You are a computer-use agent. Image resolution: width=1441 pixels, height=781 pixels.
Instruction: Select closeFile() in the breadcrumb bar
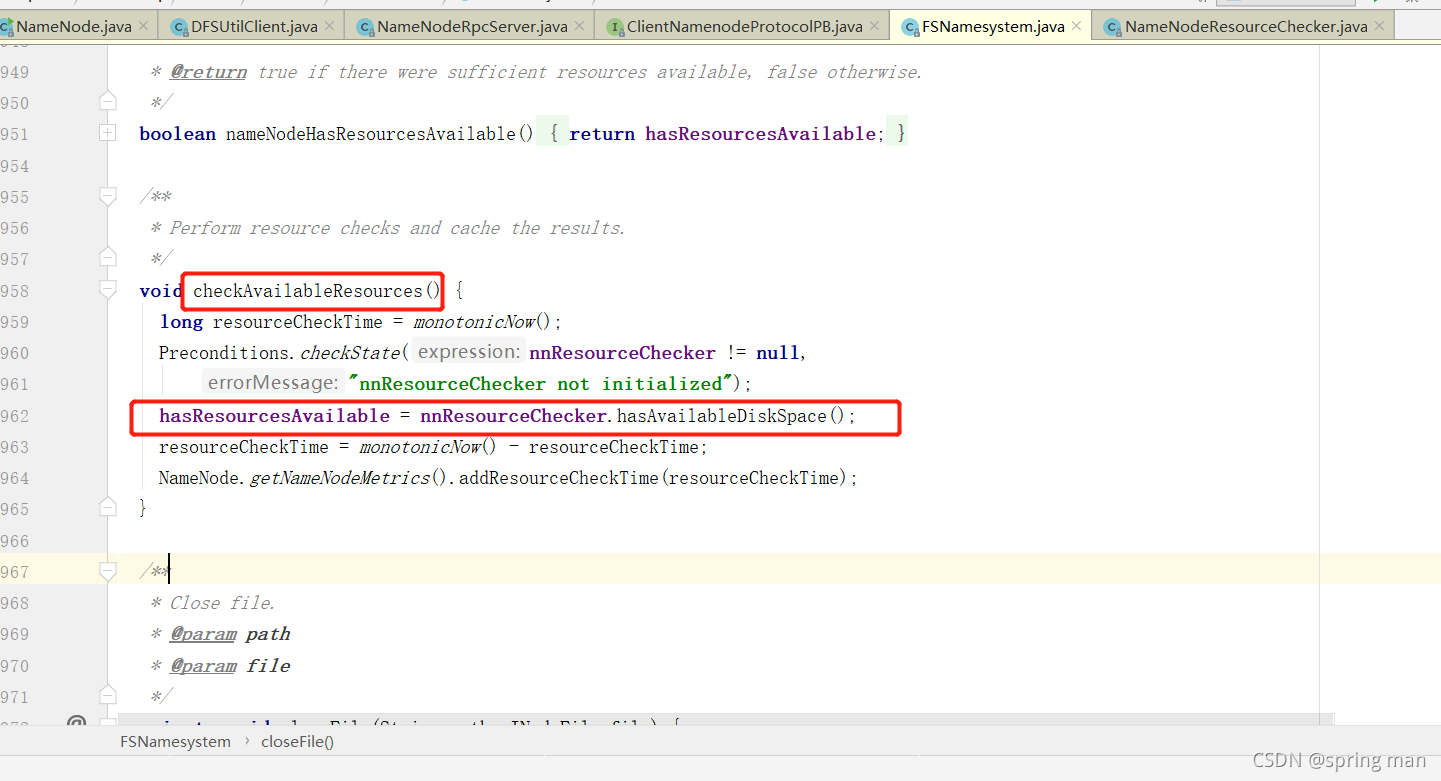(x=297, y=741)
